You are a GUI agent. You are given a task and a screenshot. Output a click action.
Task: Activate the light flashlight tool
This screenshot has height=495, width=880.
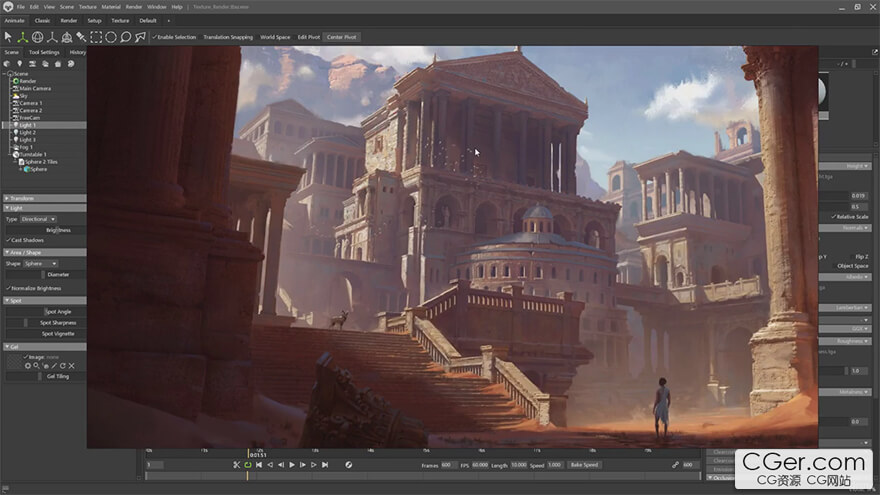(x=81, y=37)
